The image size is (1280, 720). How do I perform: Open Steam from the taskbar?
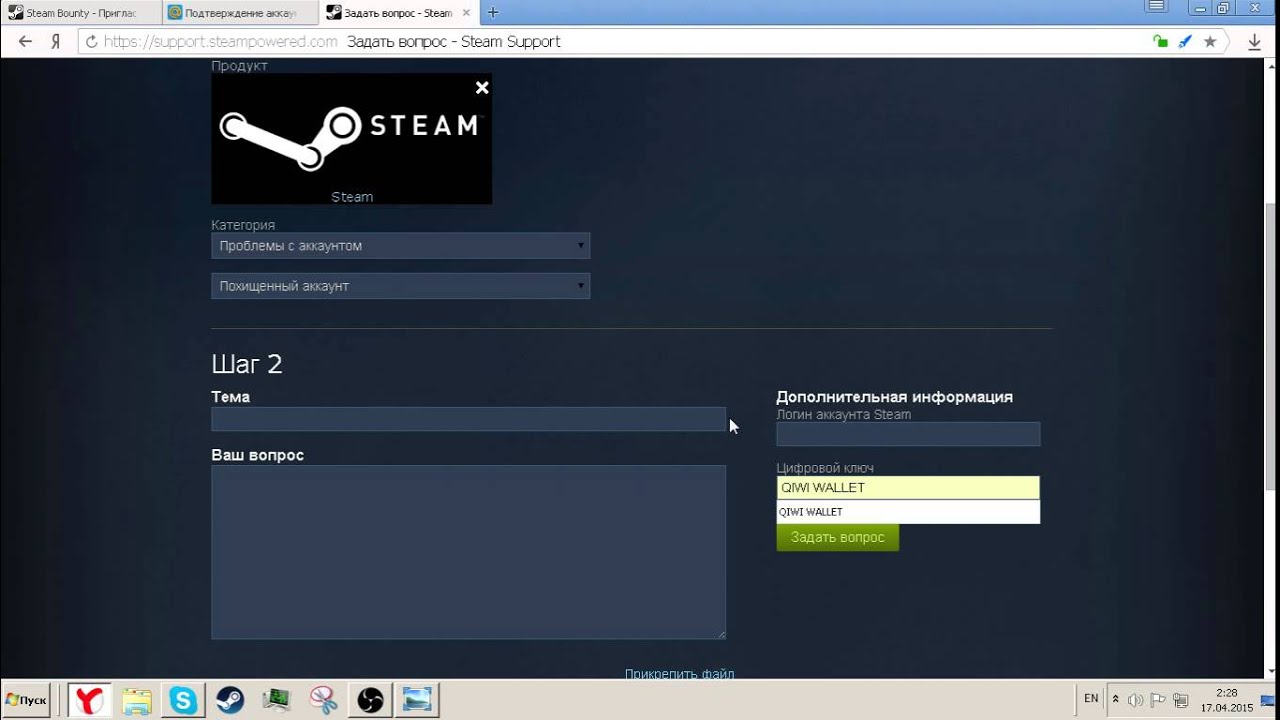pyautogui.click(x=229, y=700)
